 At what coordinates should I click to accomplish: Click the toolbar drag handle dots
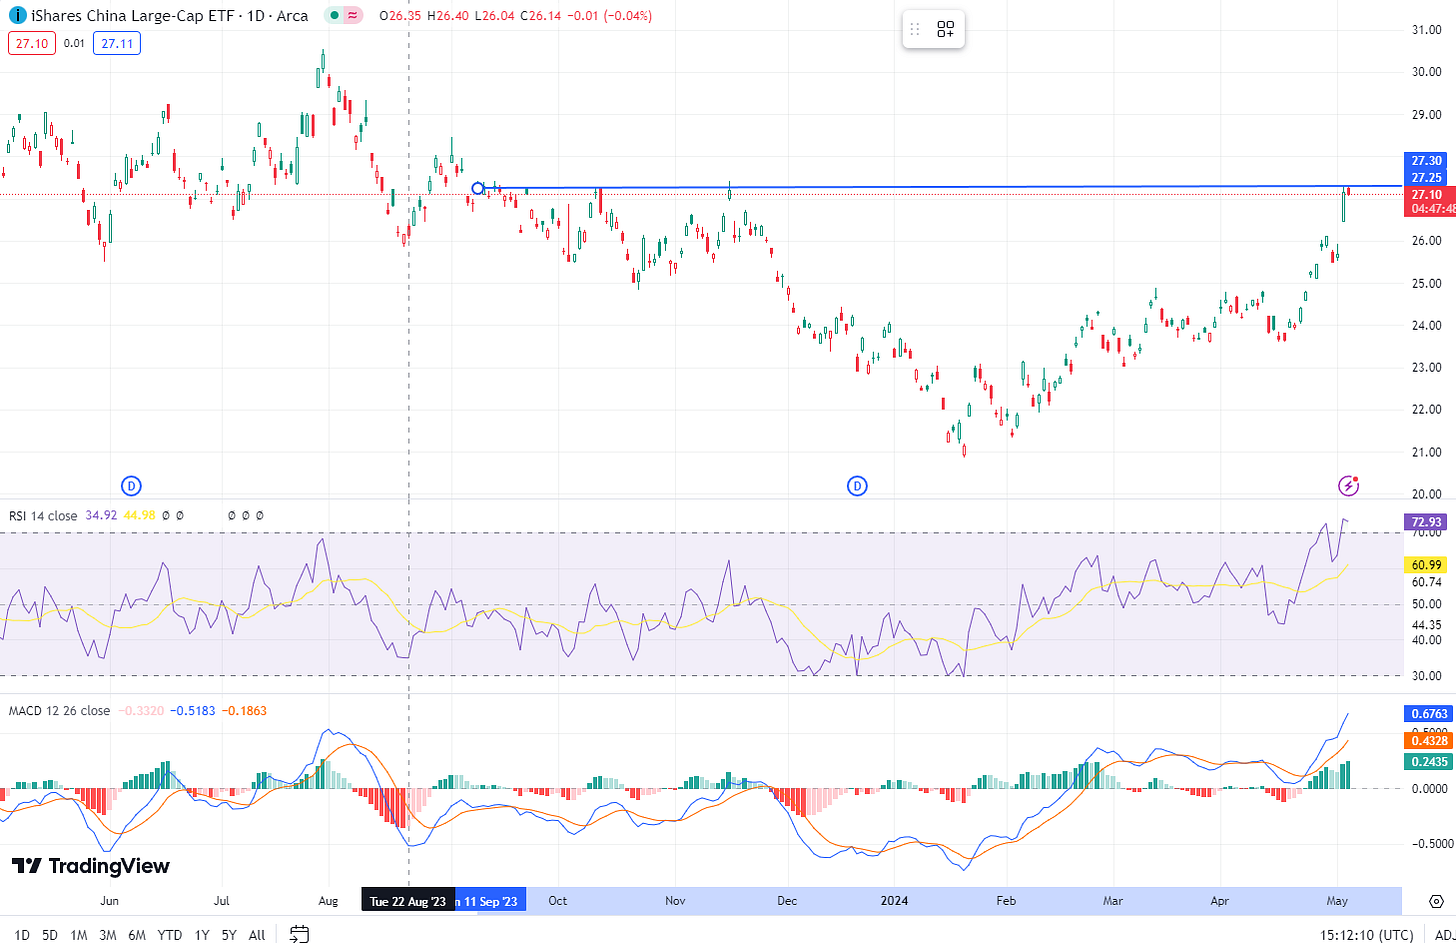tap(914, 30)
